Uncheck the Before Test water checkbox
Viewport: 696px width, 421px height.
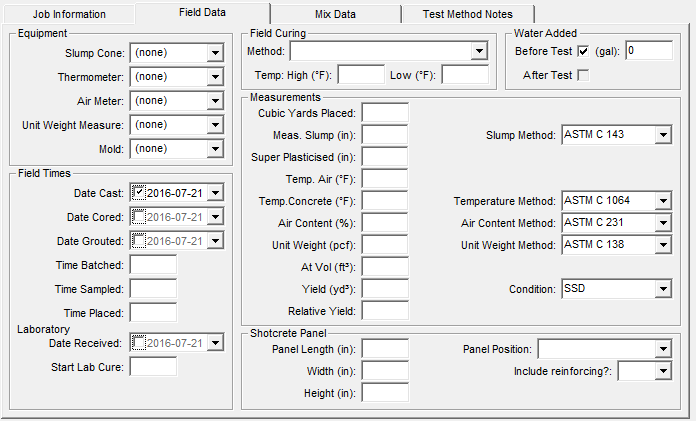click(582, 51)
